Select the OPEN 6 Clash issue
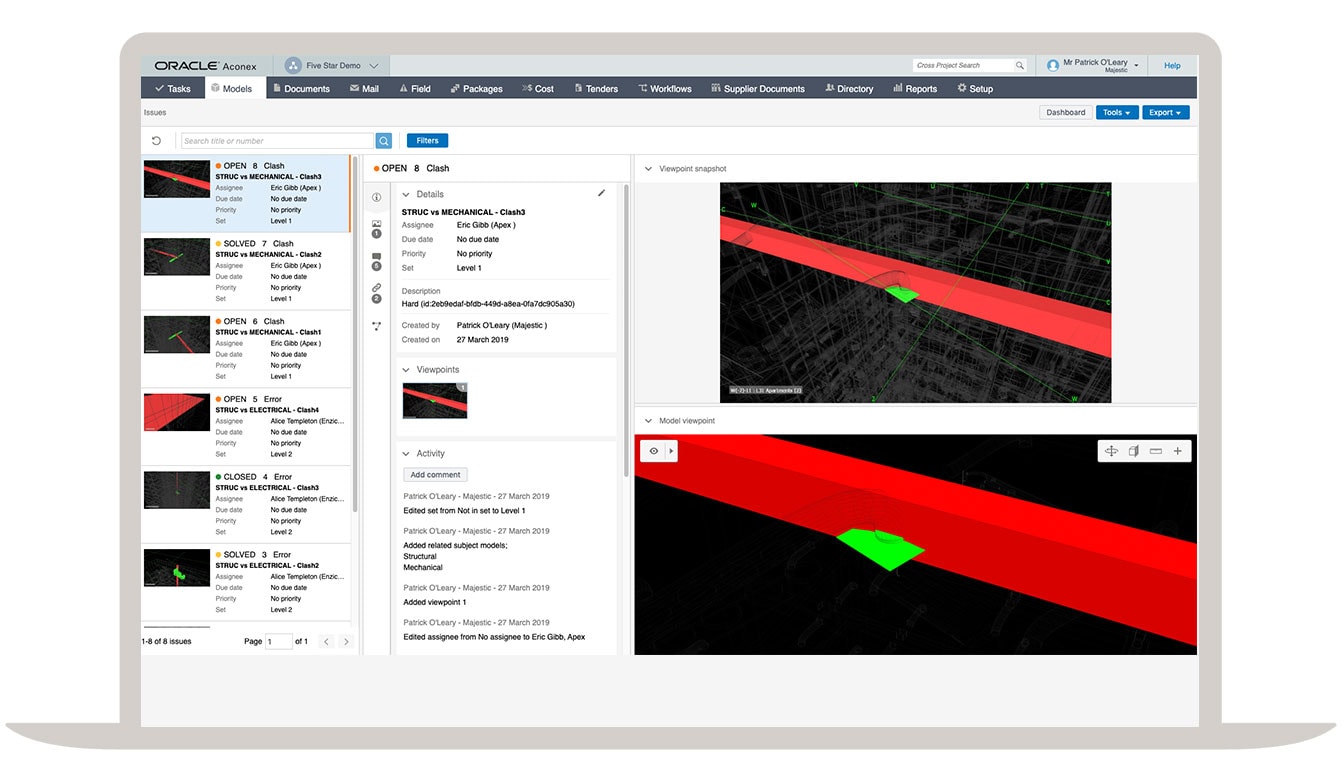Viewport: 1344px width, 764px height. (x=246, y=349)
